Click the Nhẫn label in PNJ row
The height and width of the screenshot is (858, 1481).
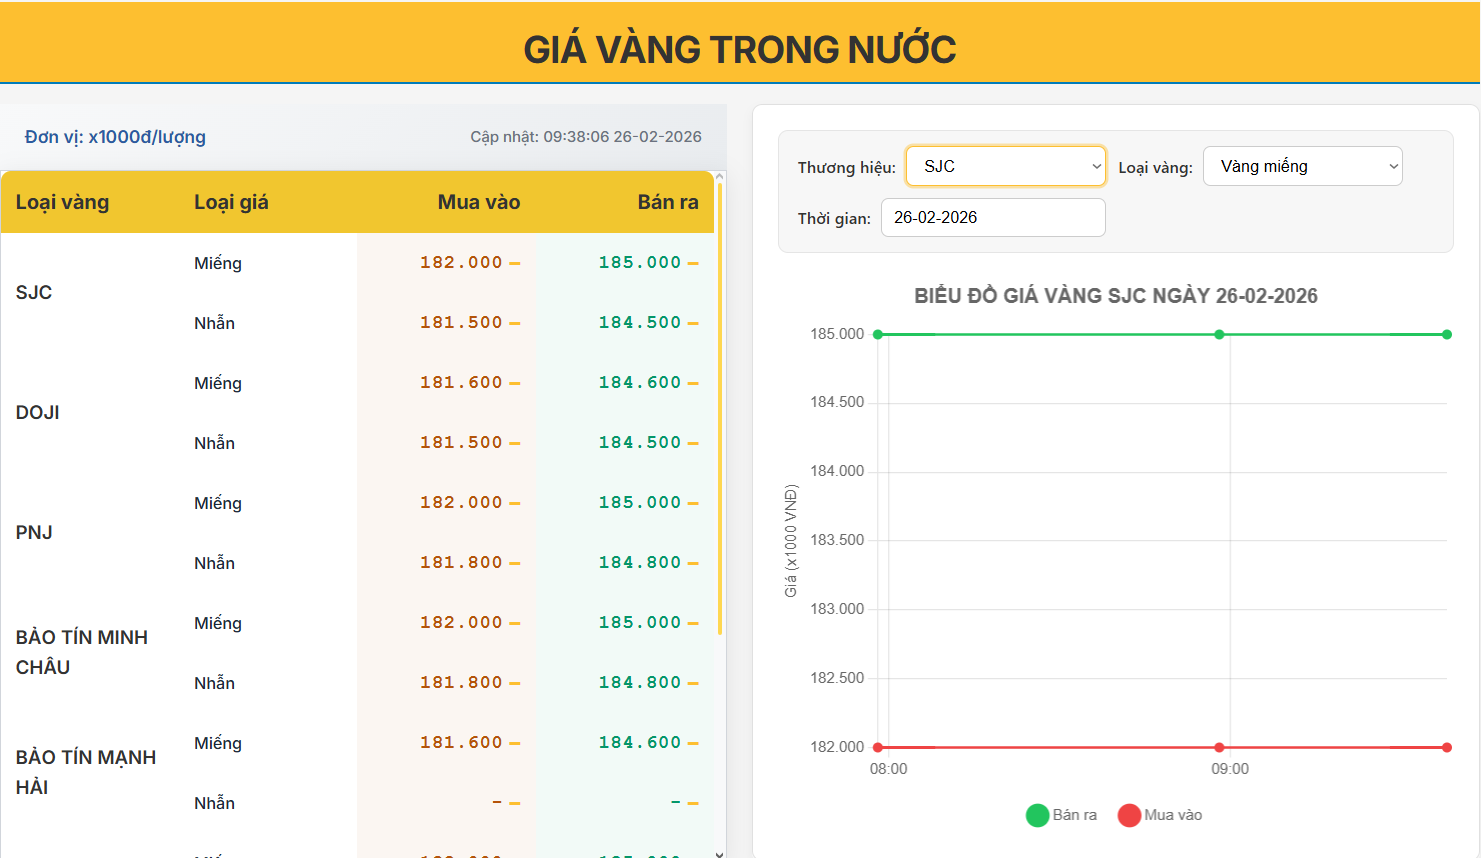pos(214,563)
